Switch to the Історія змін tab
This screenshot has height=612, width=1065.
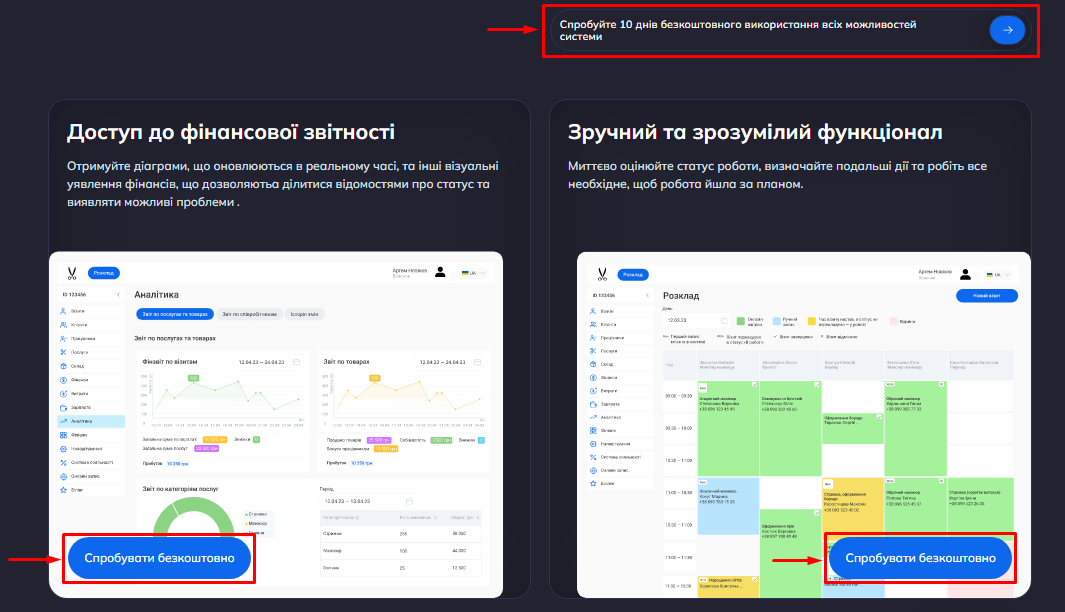(x=304, y=314)
